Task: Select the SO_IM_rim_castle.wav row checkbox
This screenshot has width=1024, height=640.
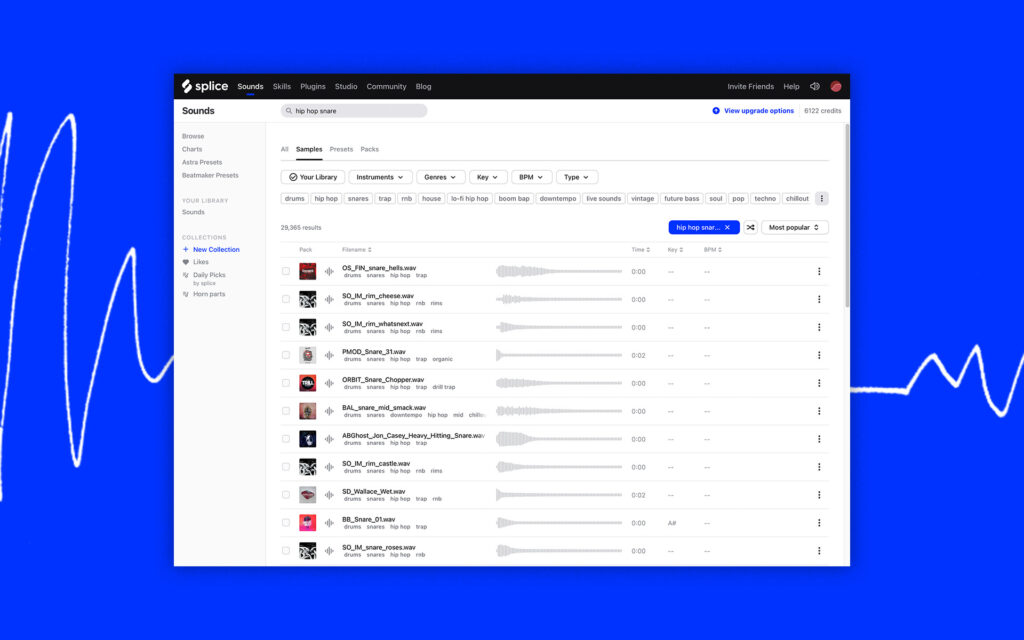Action: tap(284, 467)
